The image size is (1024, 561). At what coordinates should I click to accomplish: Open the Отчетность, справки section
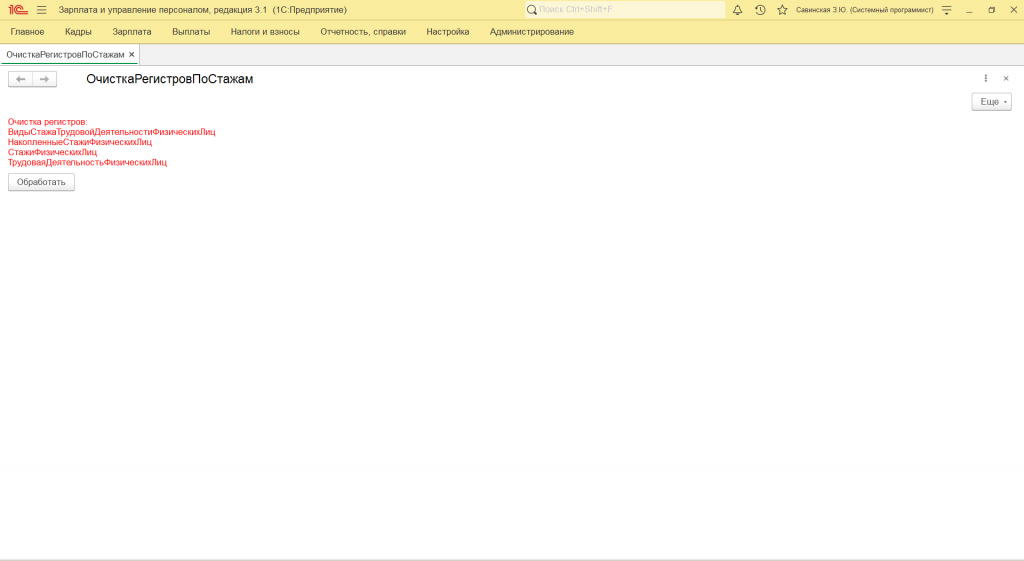363,32
